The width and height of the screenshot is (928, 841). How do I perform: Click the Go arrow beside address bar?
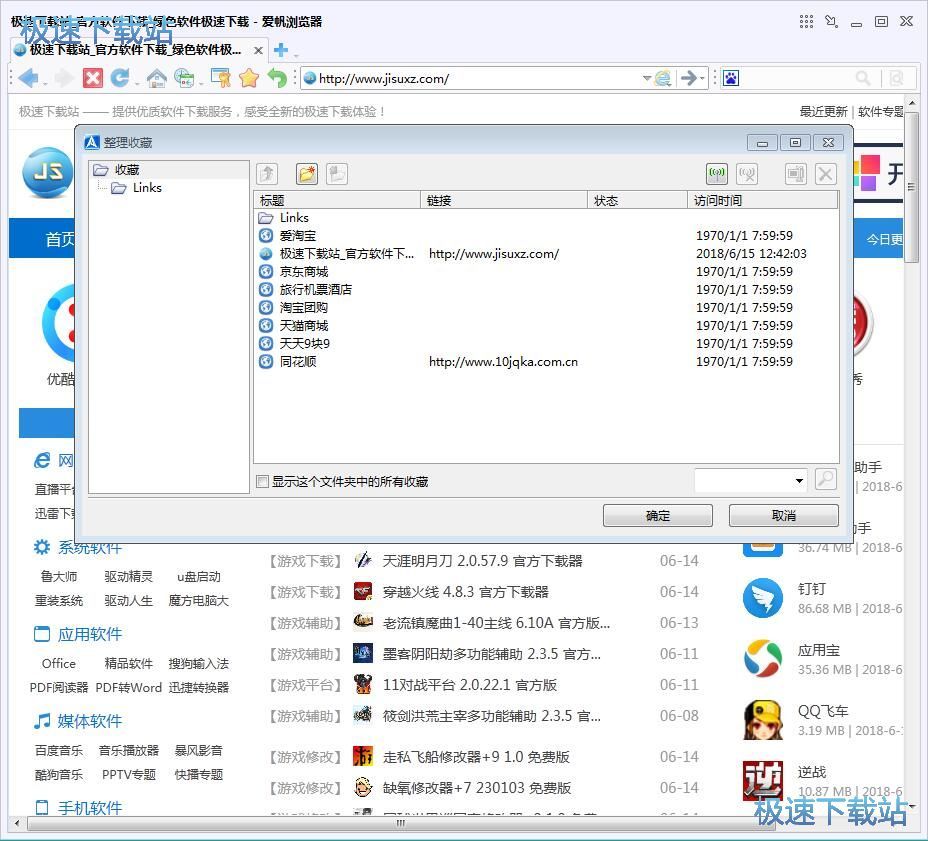tap(688, 78)
